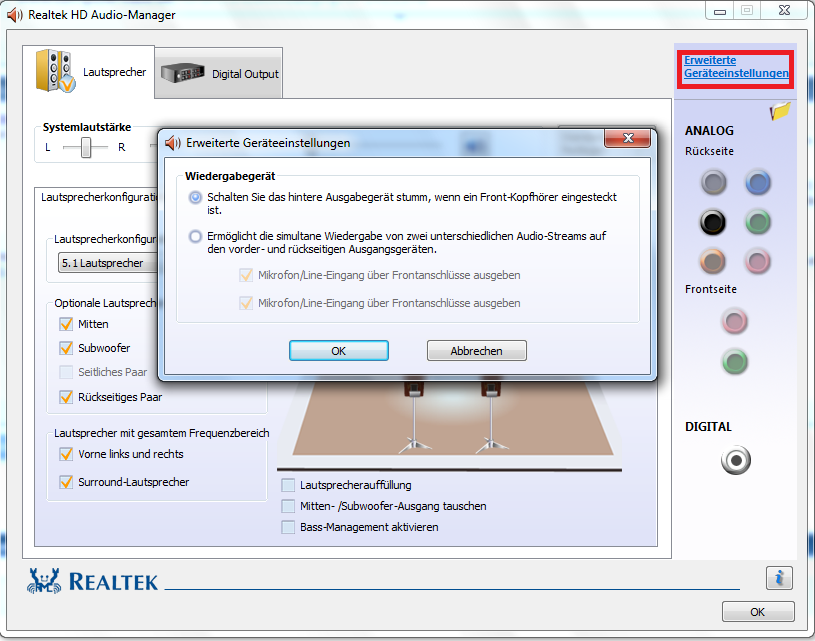Click the Realtek crab logo
Image resolution: width=815 pixels, height=641 pixels.
coord(44,581)
